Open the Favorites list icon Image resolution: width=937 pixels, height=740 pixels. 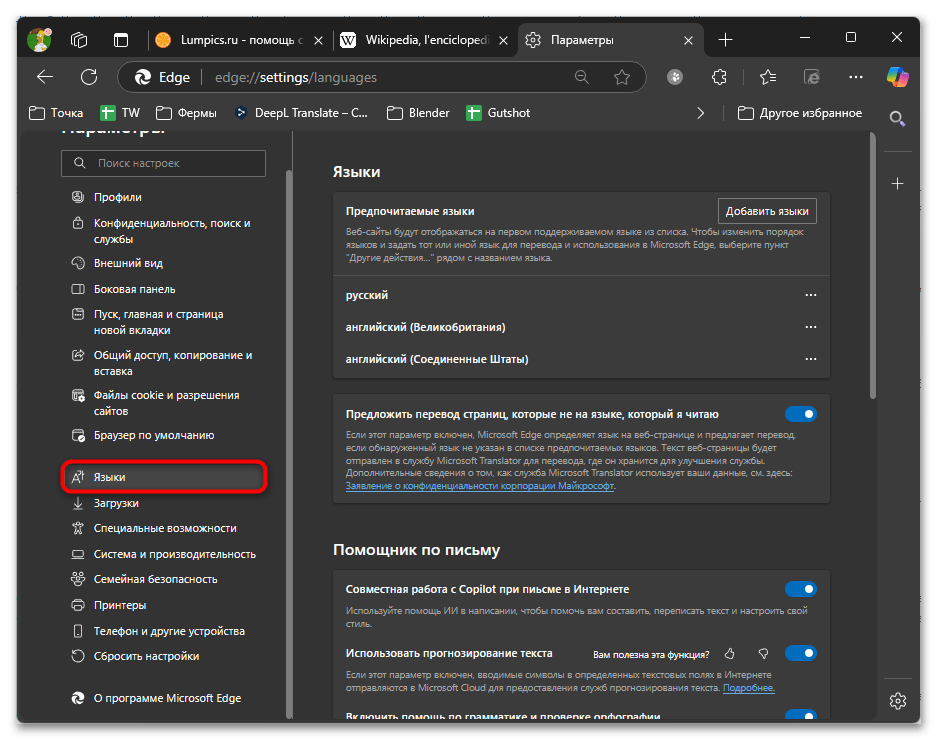[x=768, y=77]
